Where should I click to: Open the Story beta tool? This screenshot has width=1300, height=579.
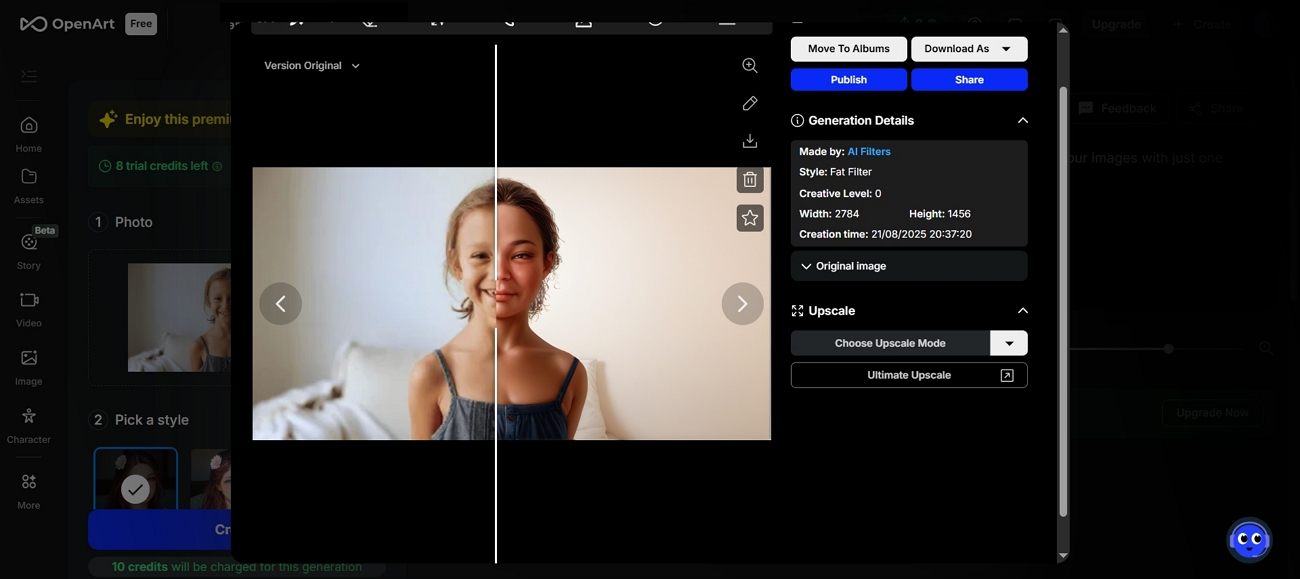coord(29,250)
